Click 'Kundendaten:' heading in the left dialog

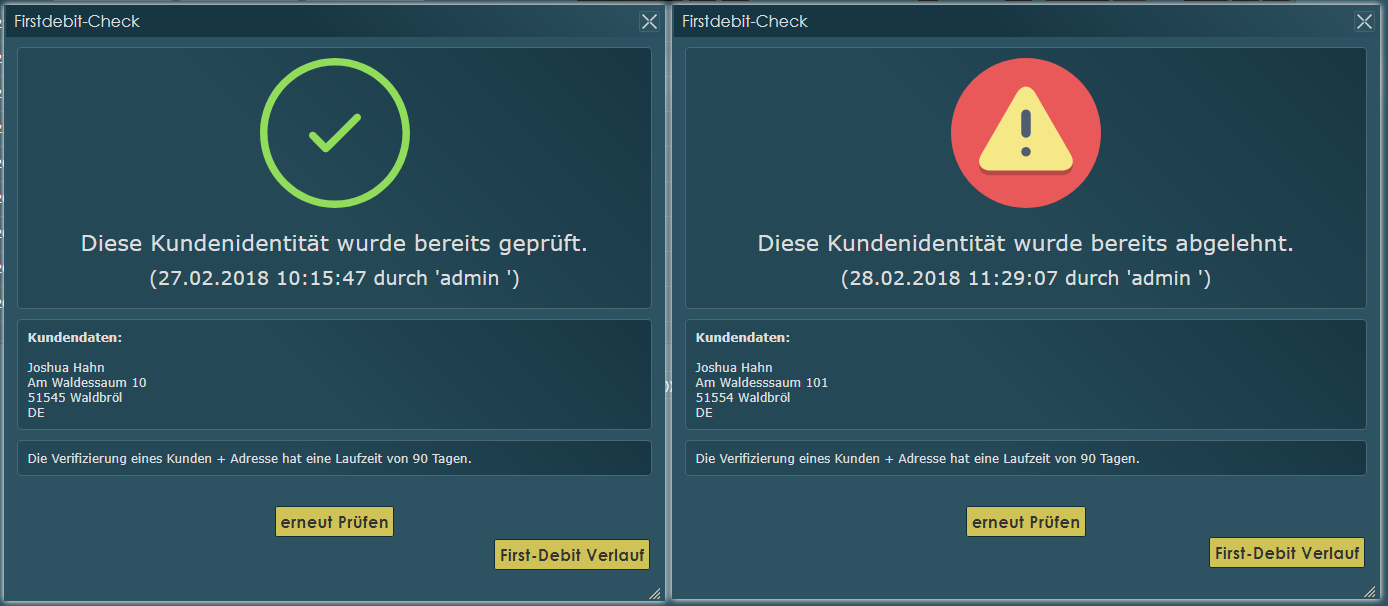[x=75, y=338]
